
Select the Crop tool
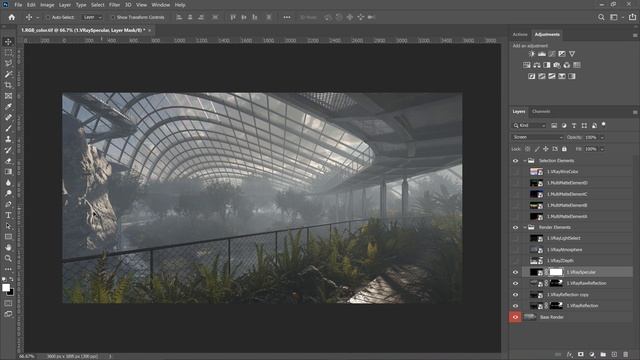[x=8, y=85]
